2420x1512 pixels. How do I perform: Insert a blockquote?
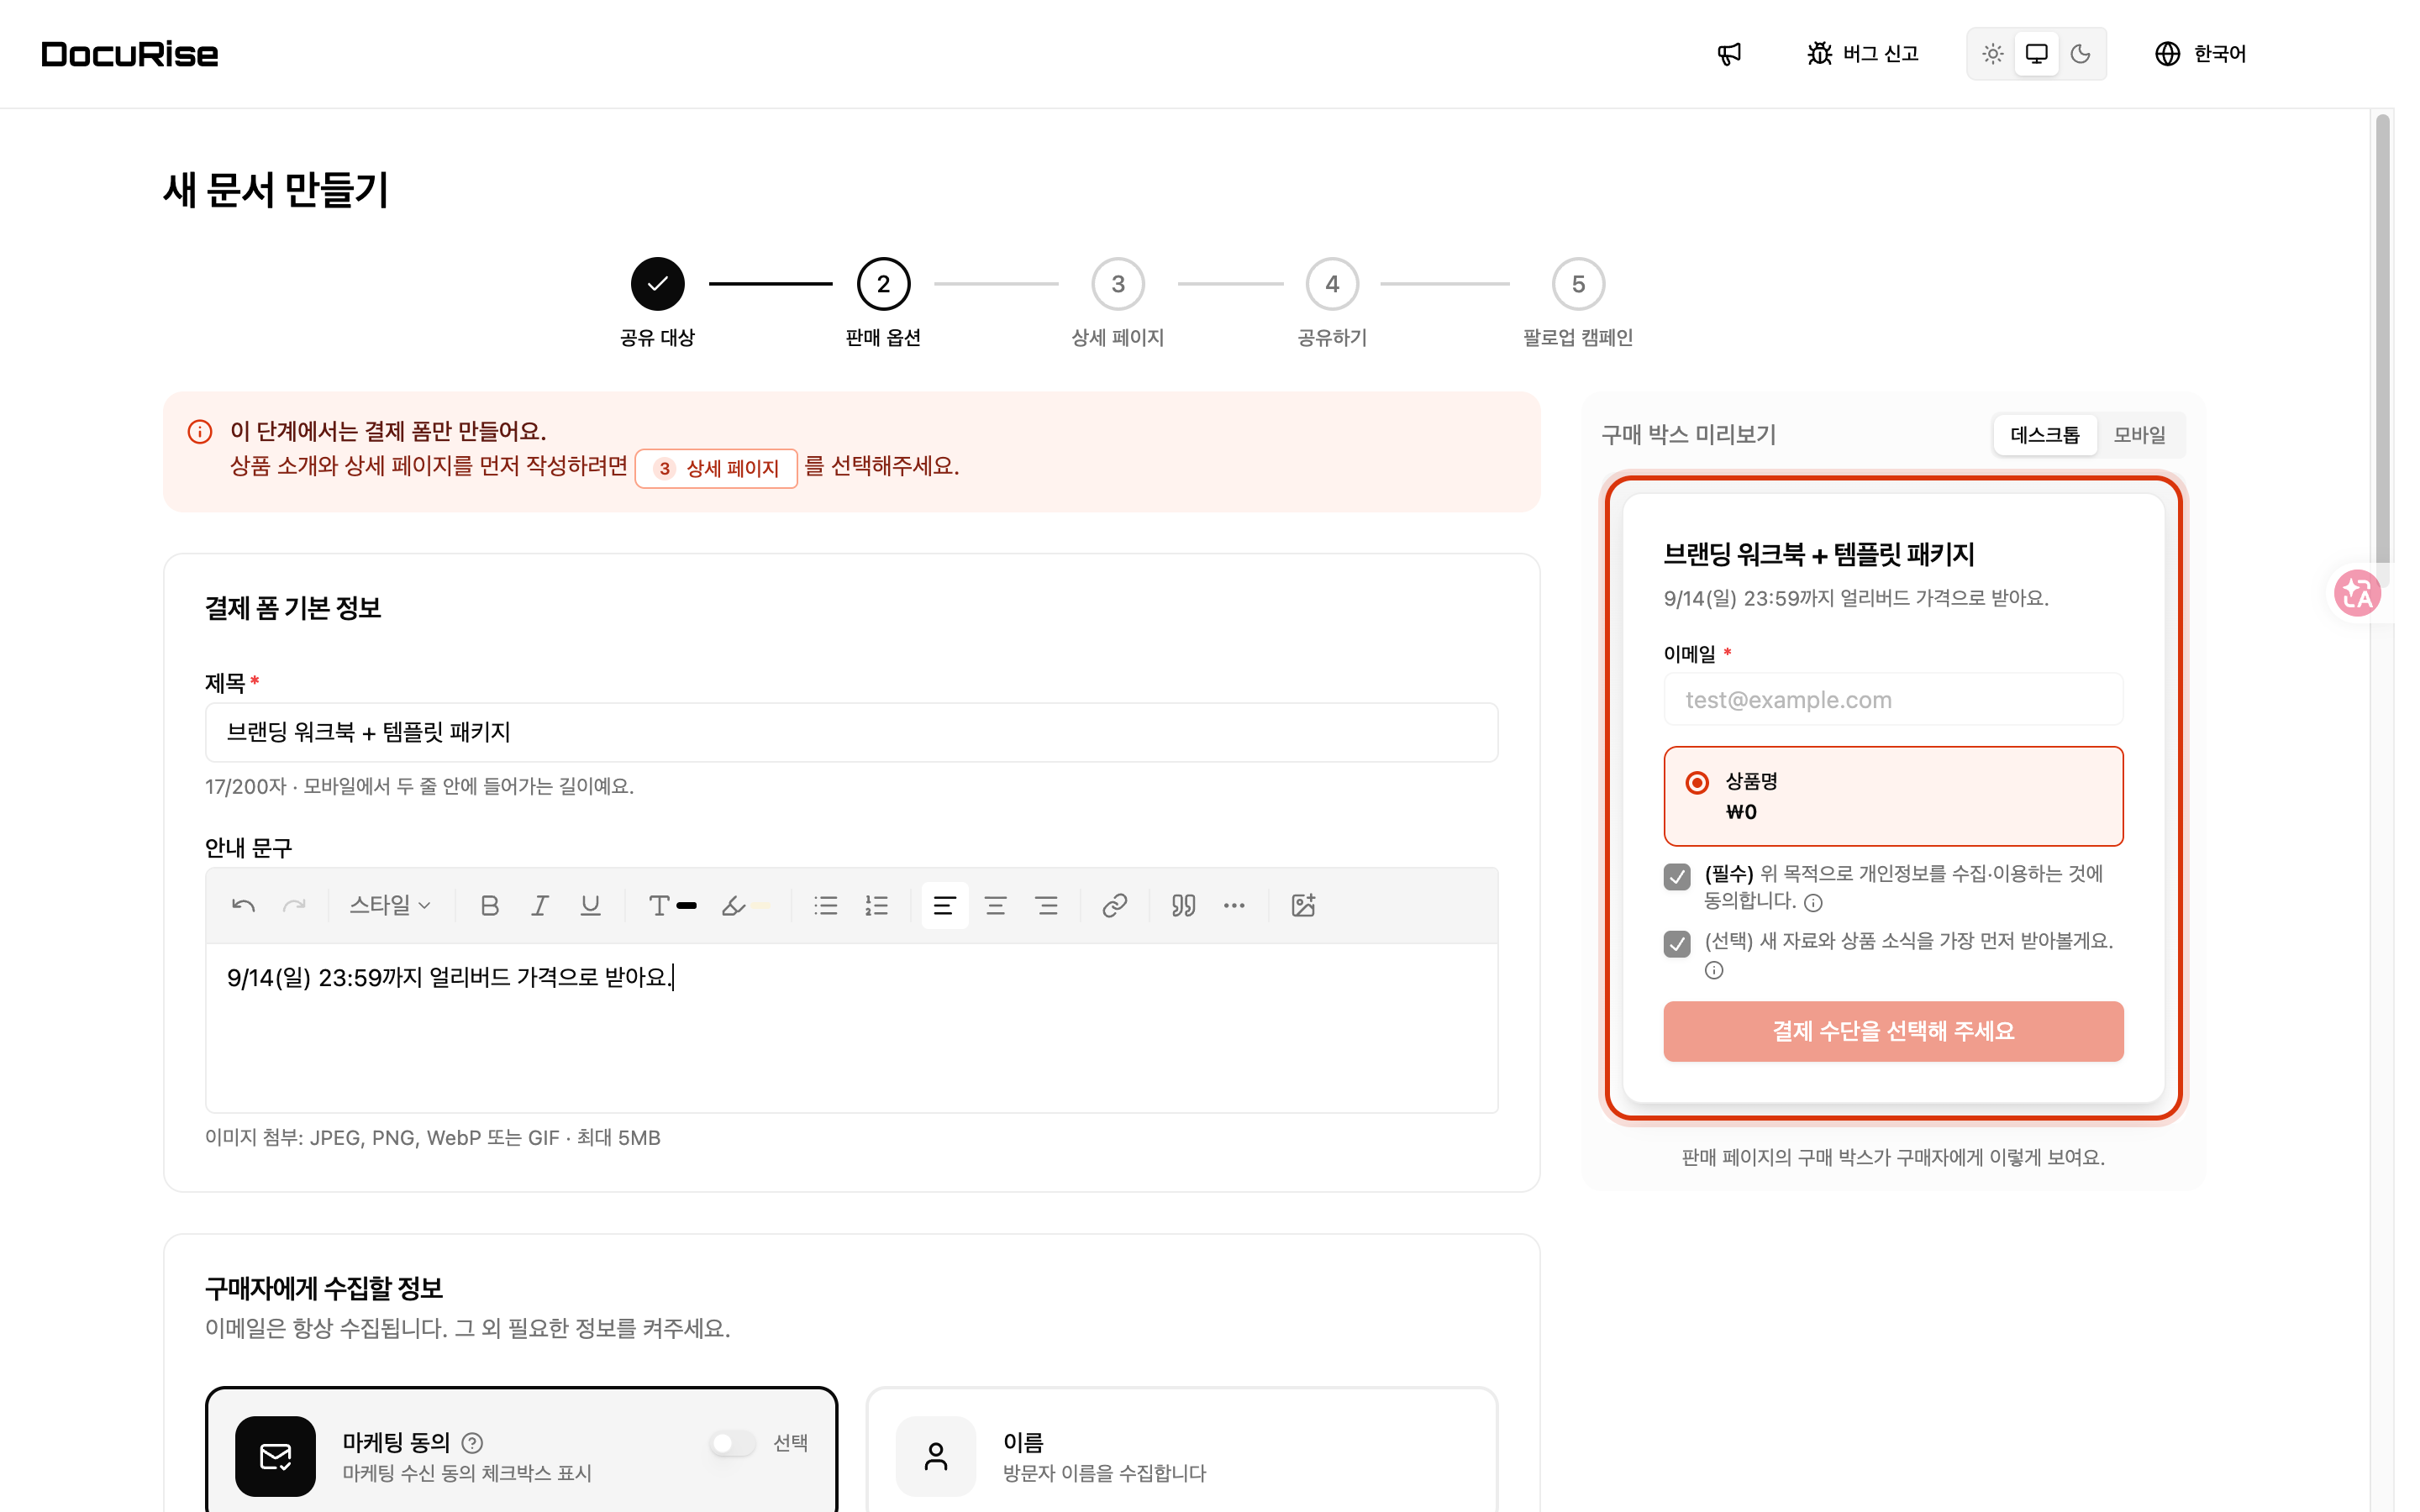[x=1184, y=906]
